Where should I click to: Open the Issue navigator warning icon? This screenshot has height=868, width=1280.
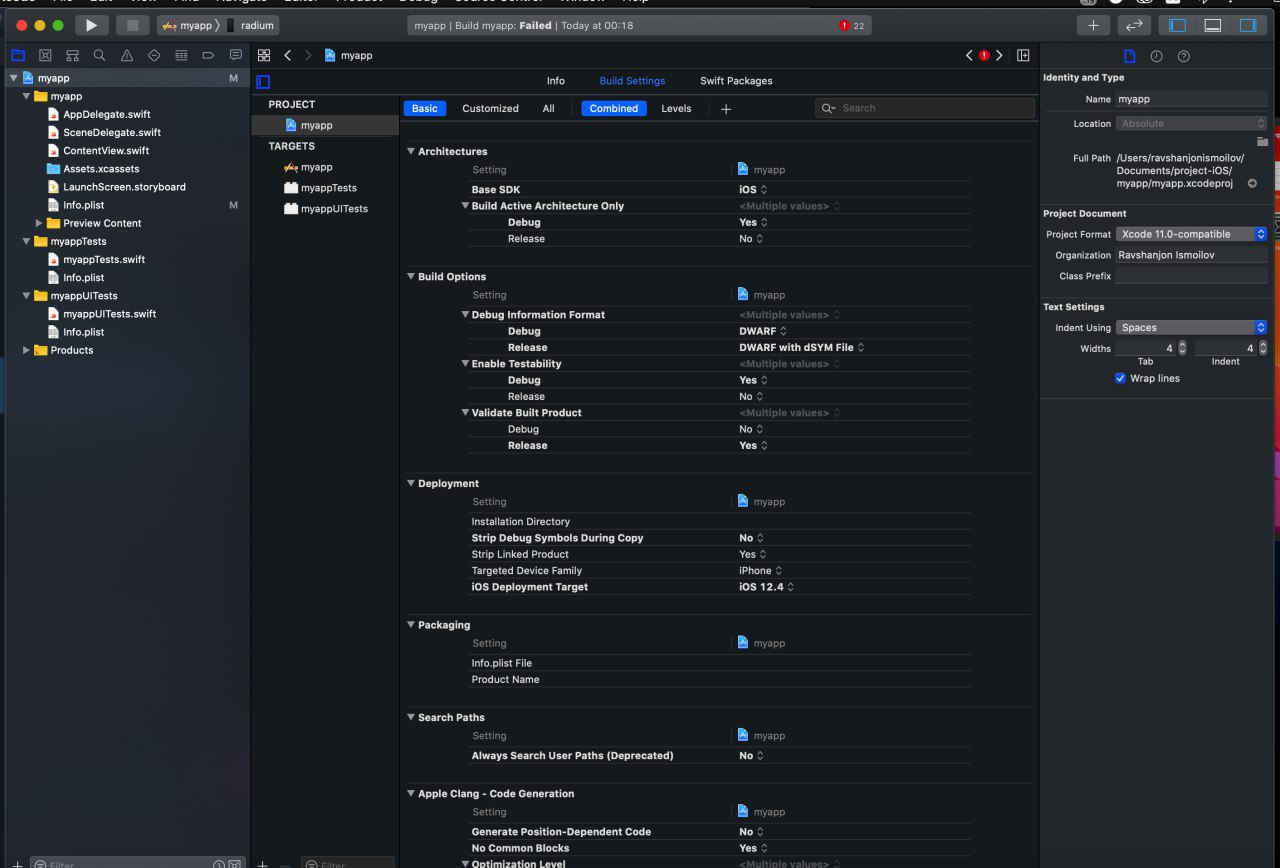pyautogui.click(x=127, y=55)
